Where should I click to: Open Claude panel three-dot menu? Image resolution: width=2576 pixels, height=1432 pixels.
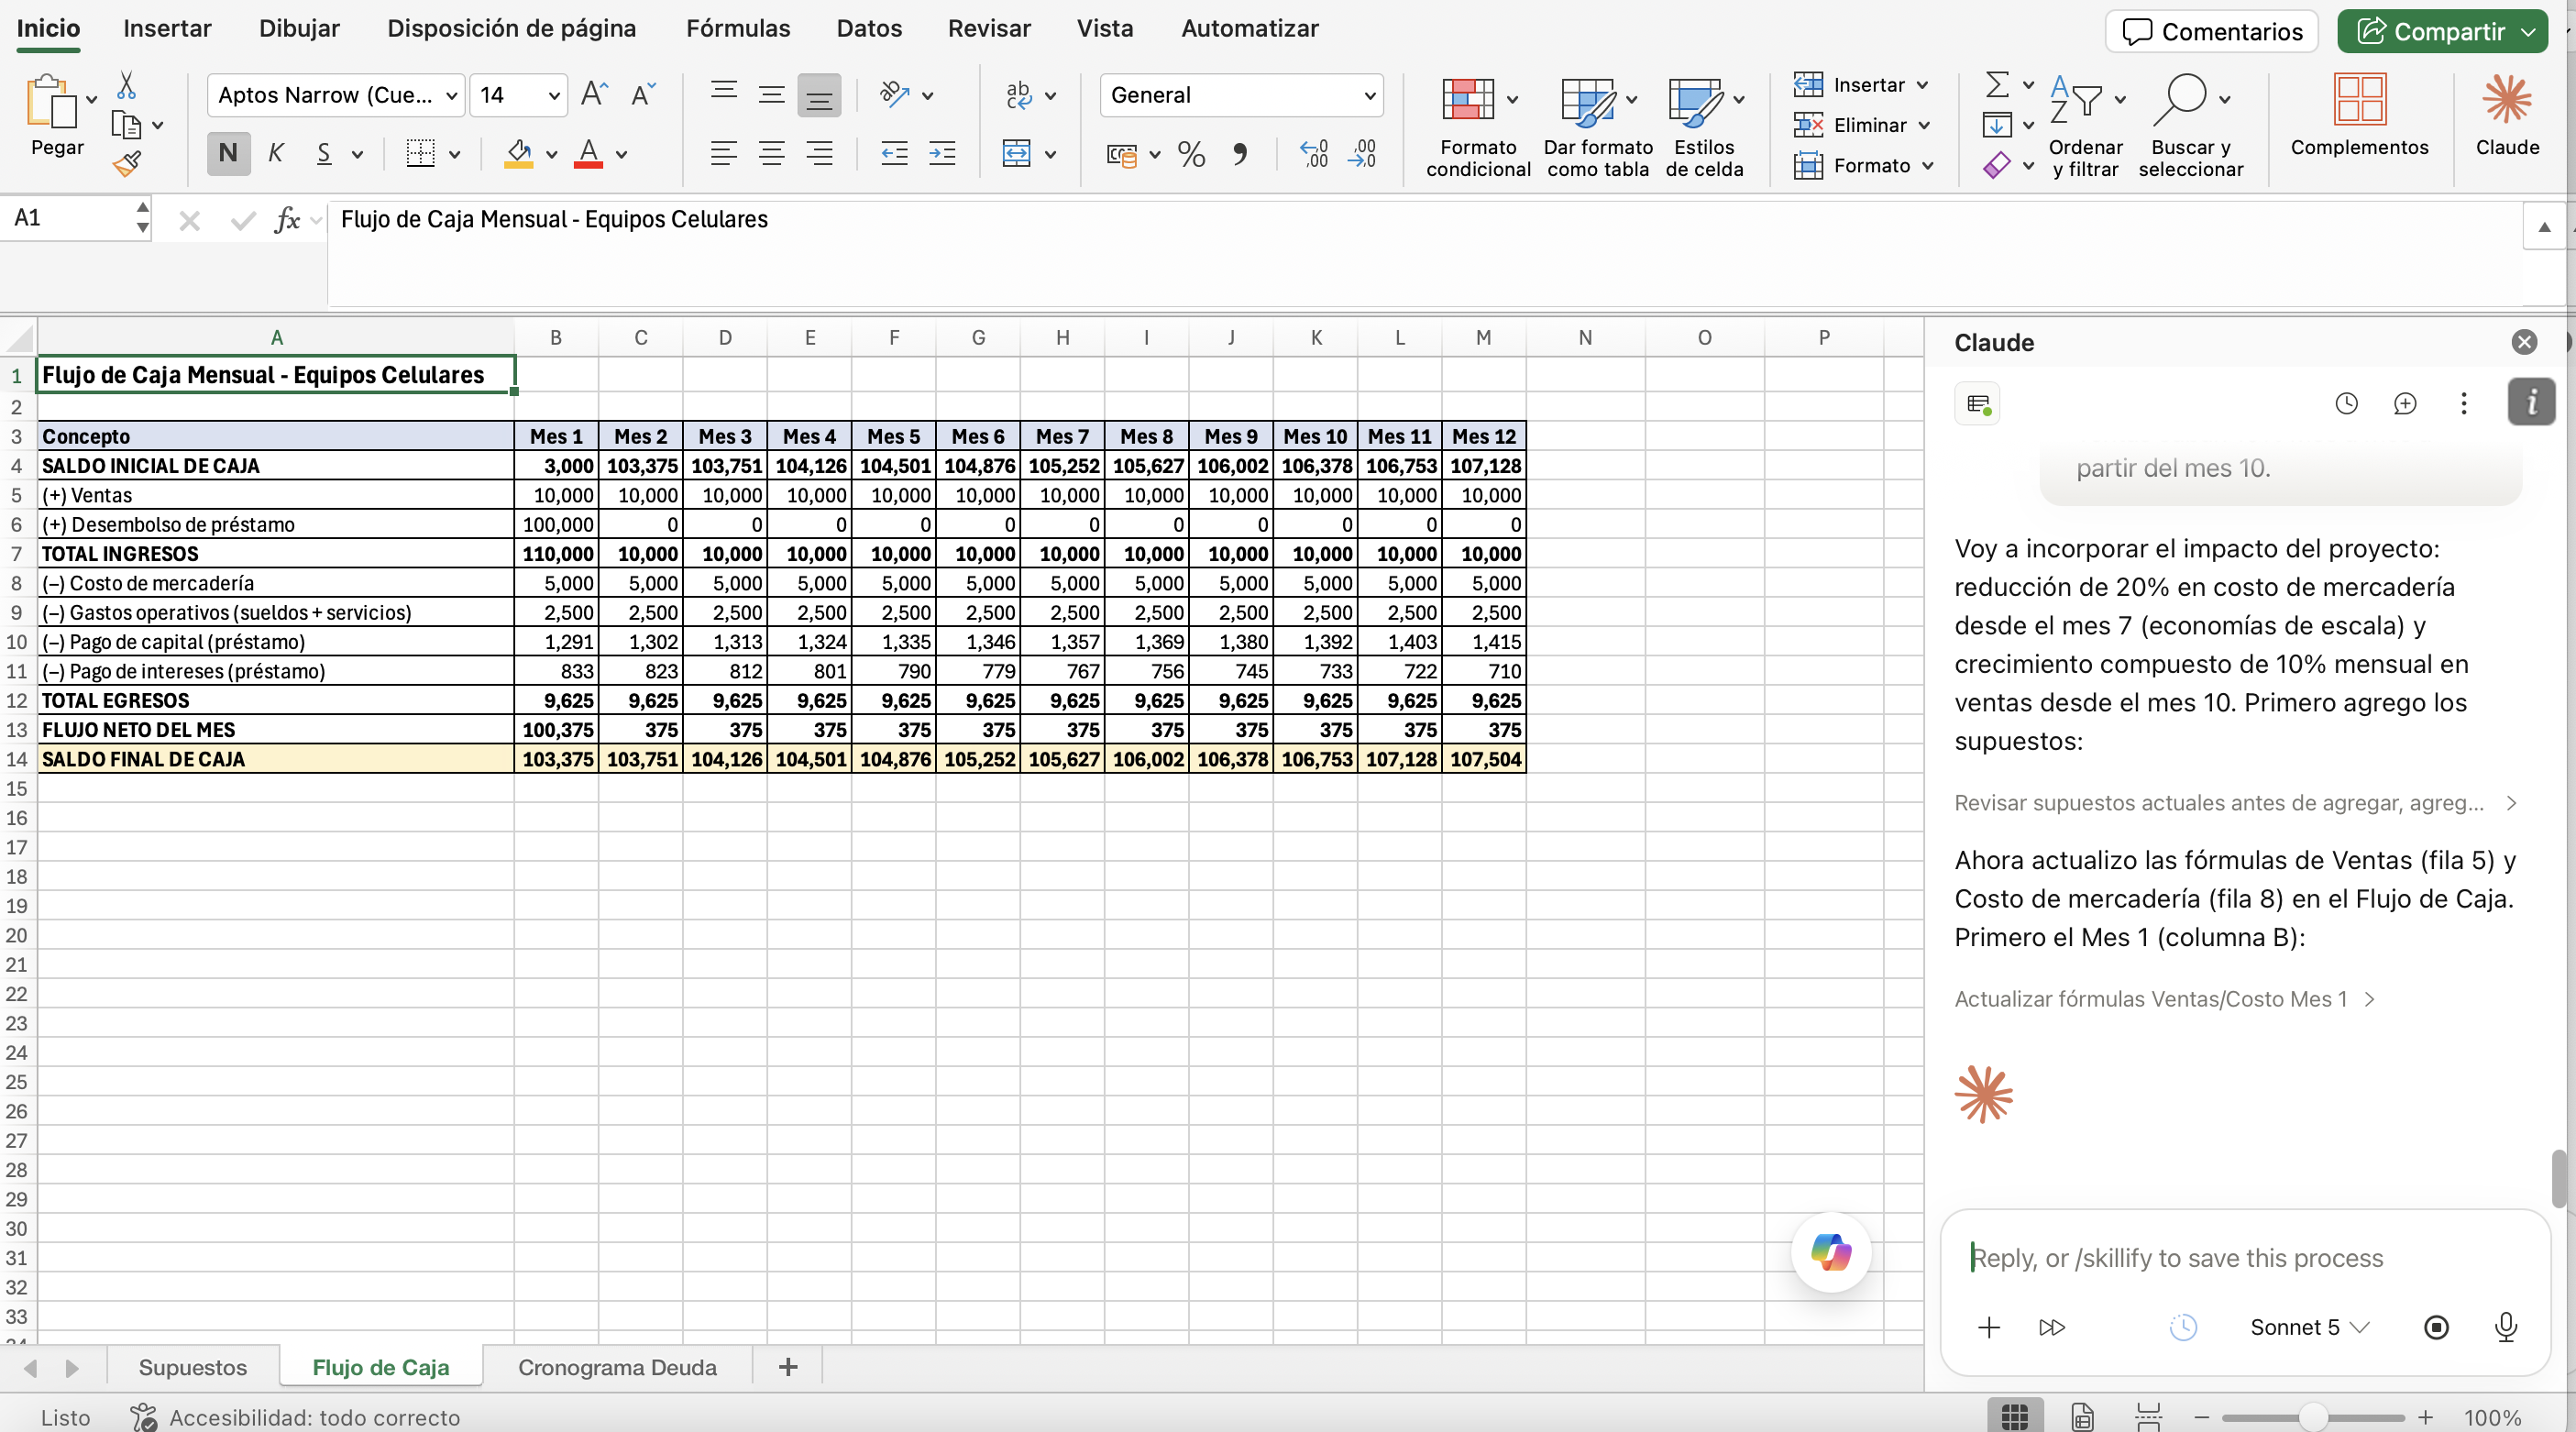2464,403
